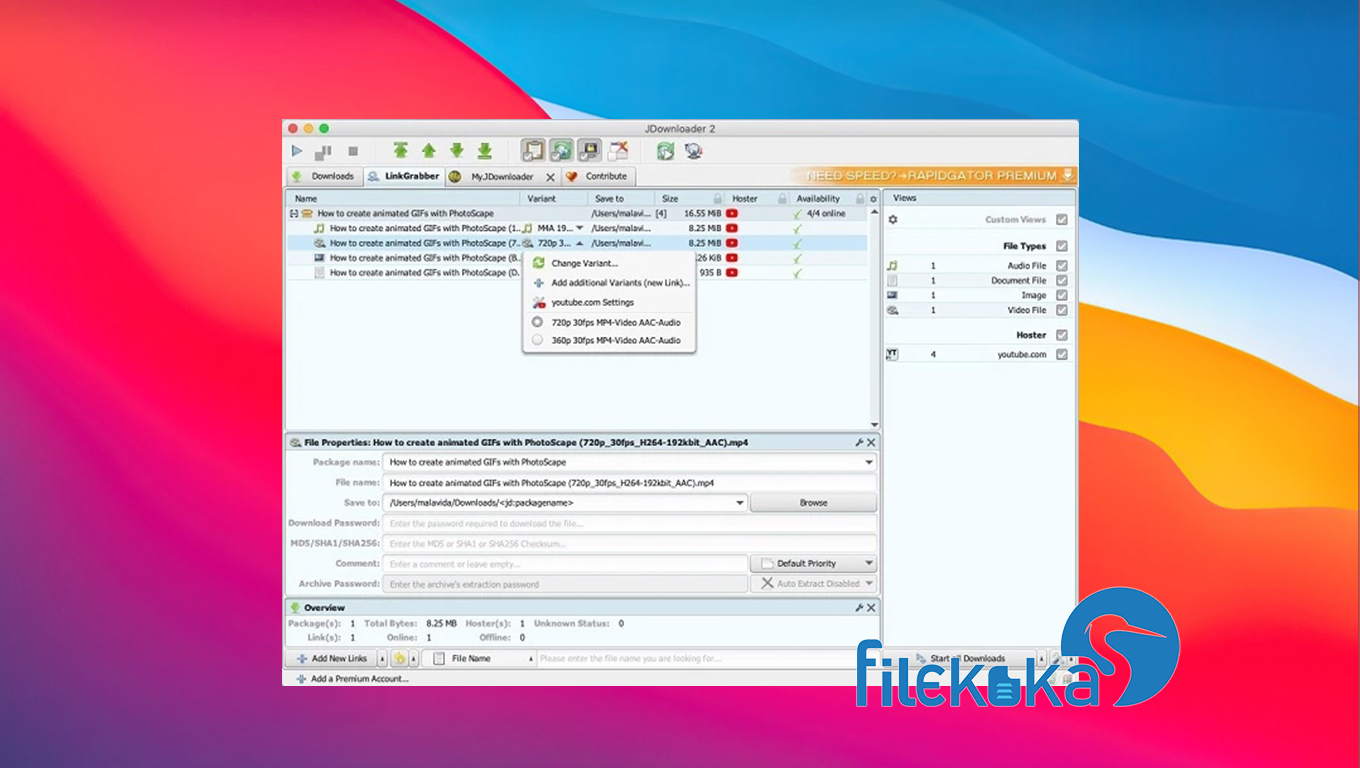Image resolution: width=1360 pixels, height=768 pixels.
Task: Start downloads with the play icon
Action: (297, 151)
